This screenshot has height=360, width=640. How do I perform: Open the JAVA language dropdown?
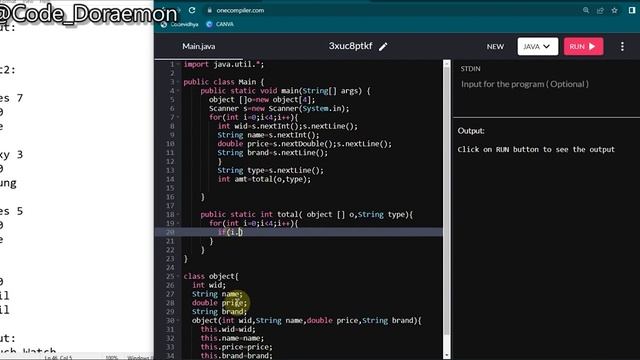click(537, 47)
